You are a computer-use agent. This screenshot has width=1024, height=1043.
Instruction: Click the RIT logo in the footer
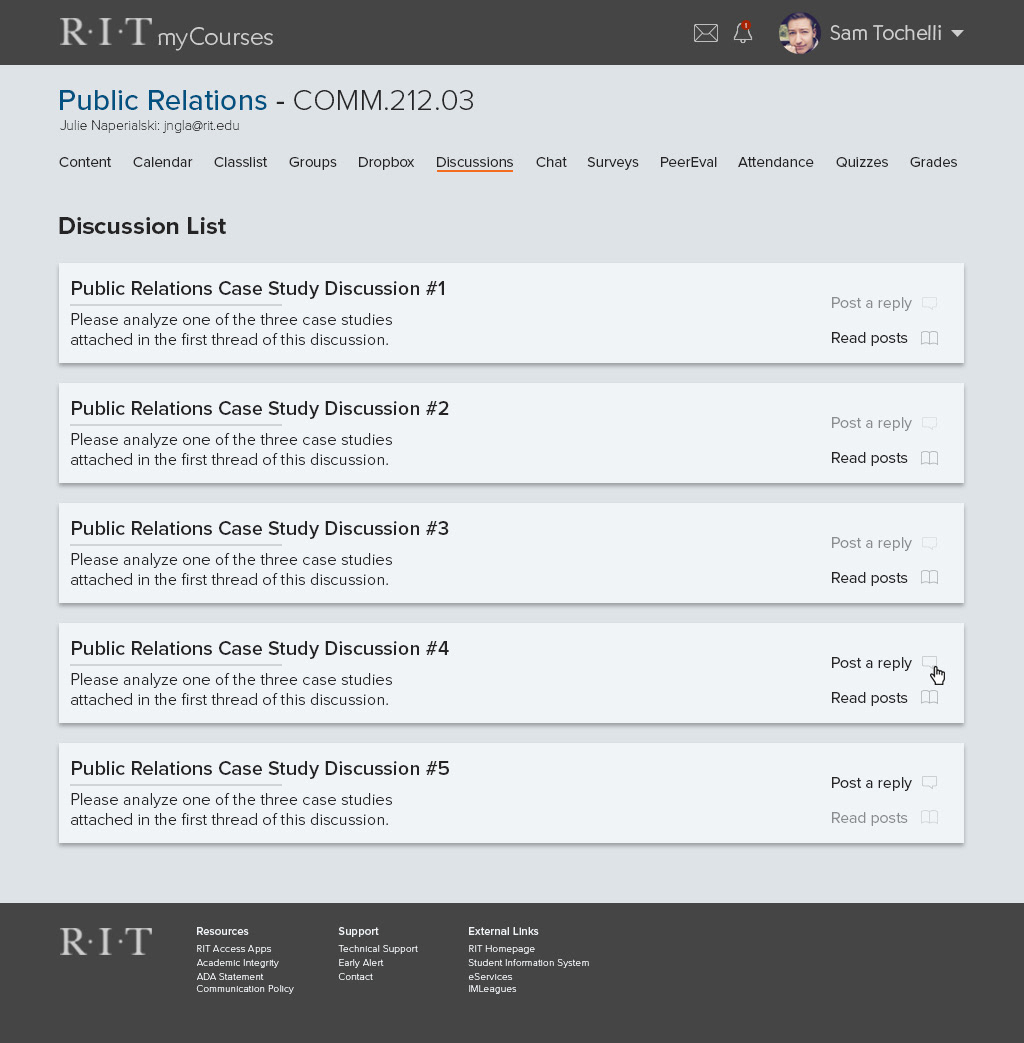tap(106, 941)
